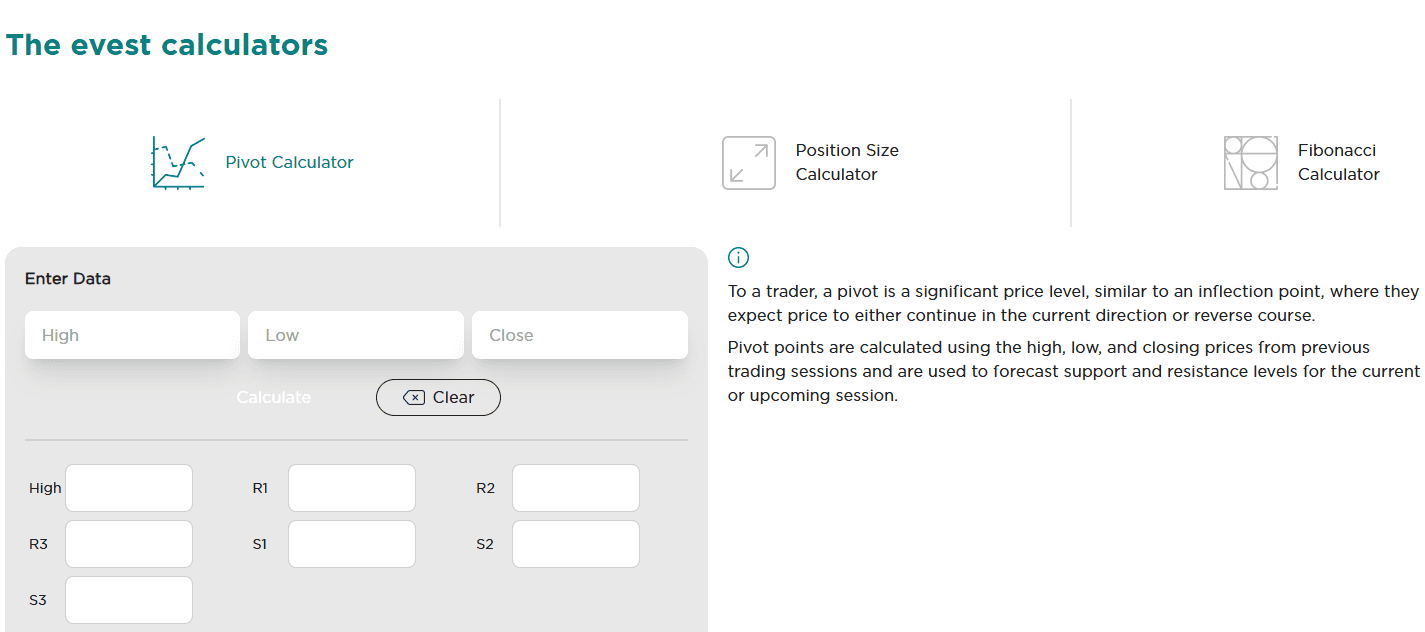1425x632 pixels.
Task: Switch to Pivot Calculator tab
Action: point(289,163)
